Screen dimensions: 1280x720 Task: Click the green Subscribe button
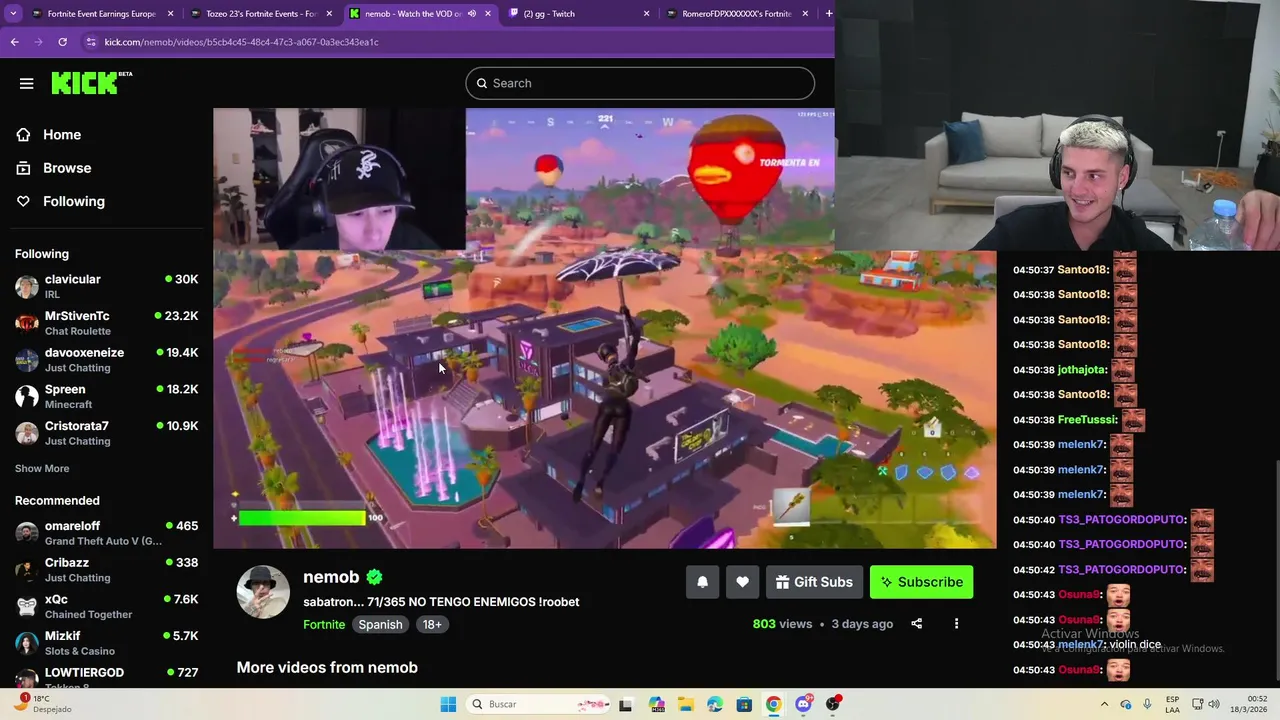[x=921, y=582]
